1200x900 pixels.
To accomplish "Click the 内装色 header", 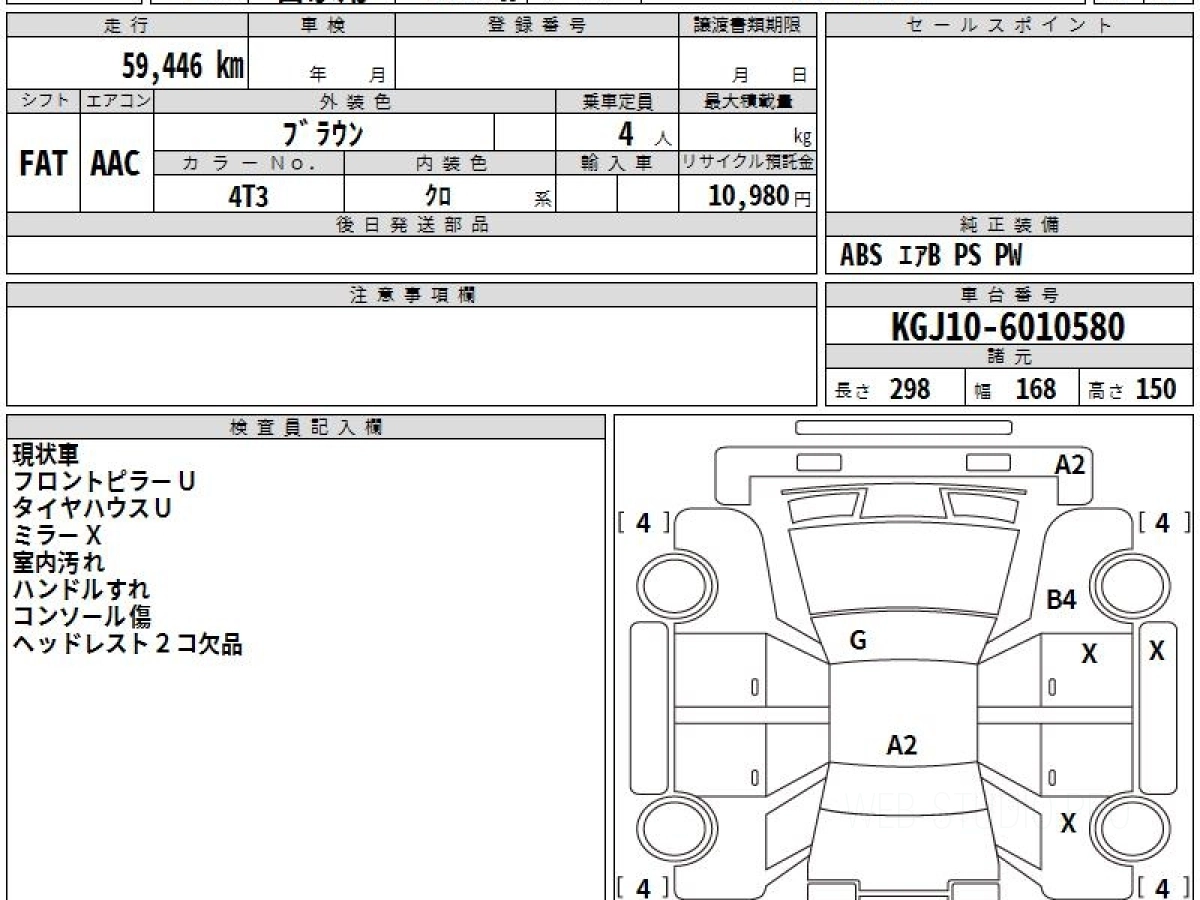I will tap(450, 164).
